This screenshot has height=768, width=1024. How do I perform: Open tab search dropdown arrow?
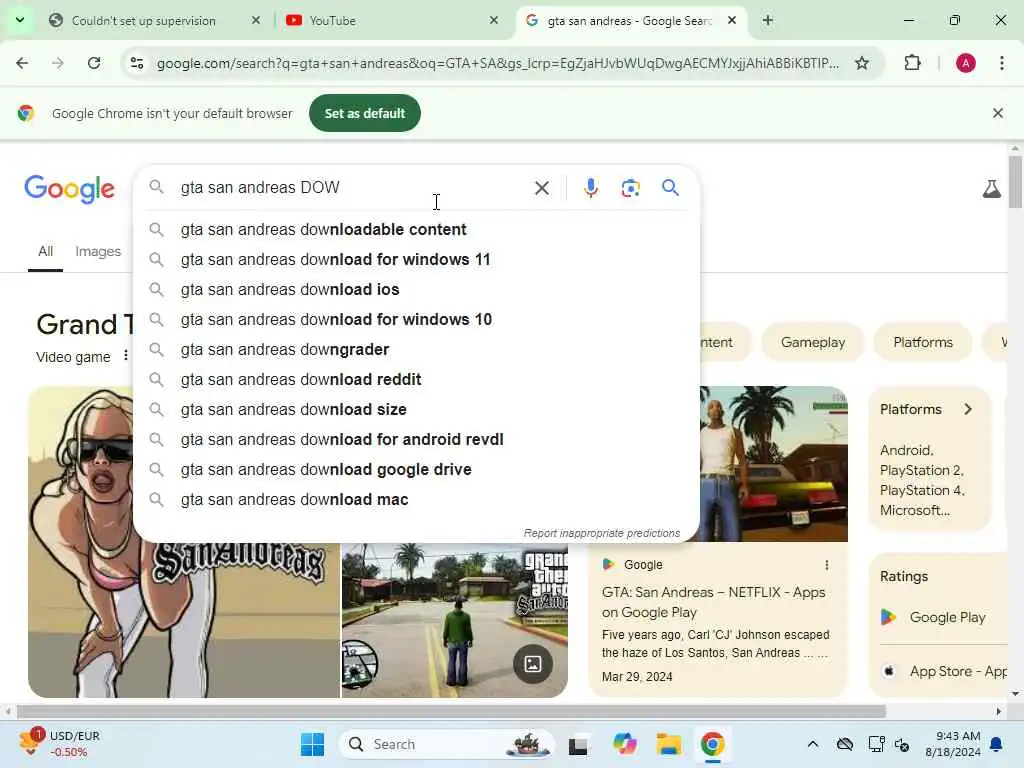tap(20, 20)
